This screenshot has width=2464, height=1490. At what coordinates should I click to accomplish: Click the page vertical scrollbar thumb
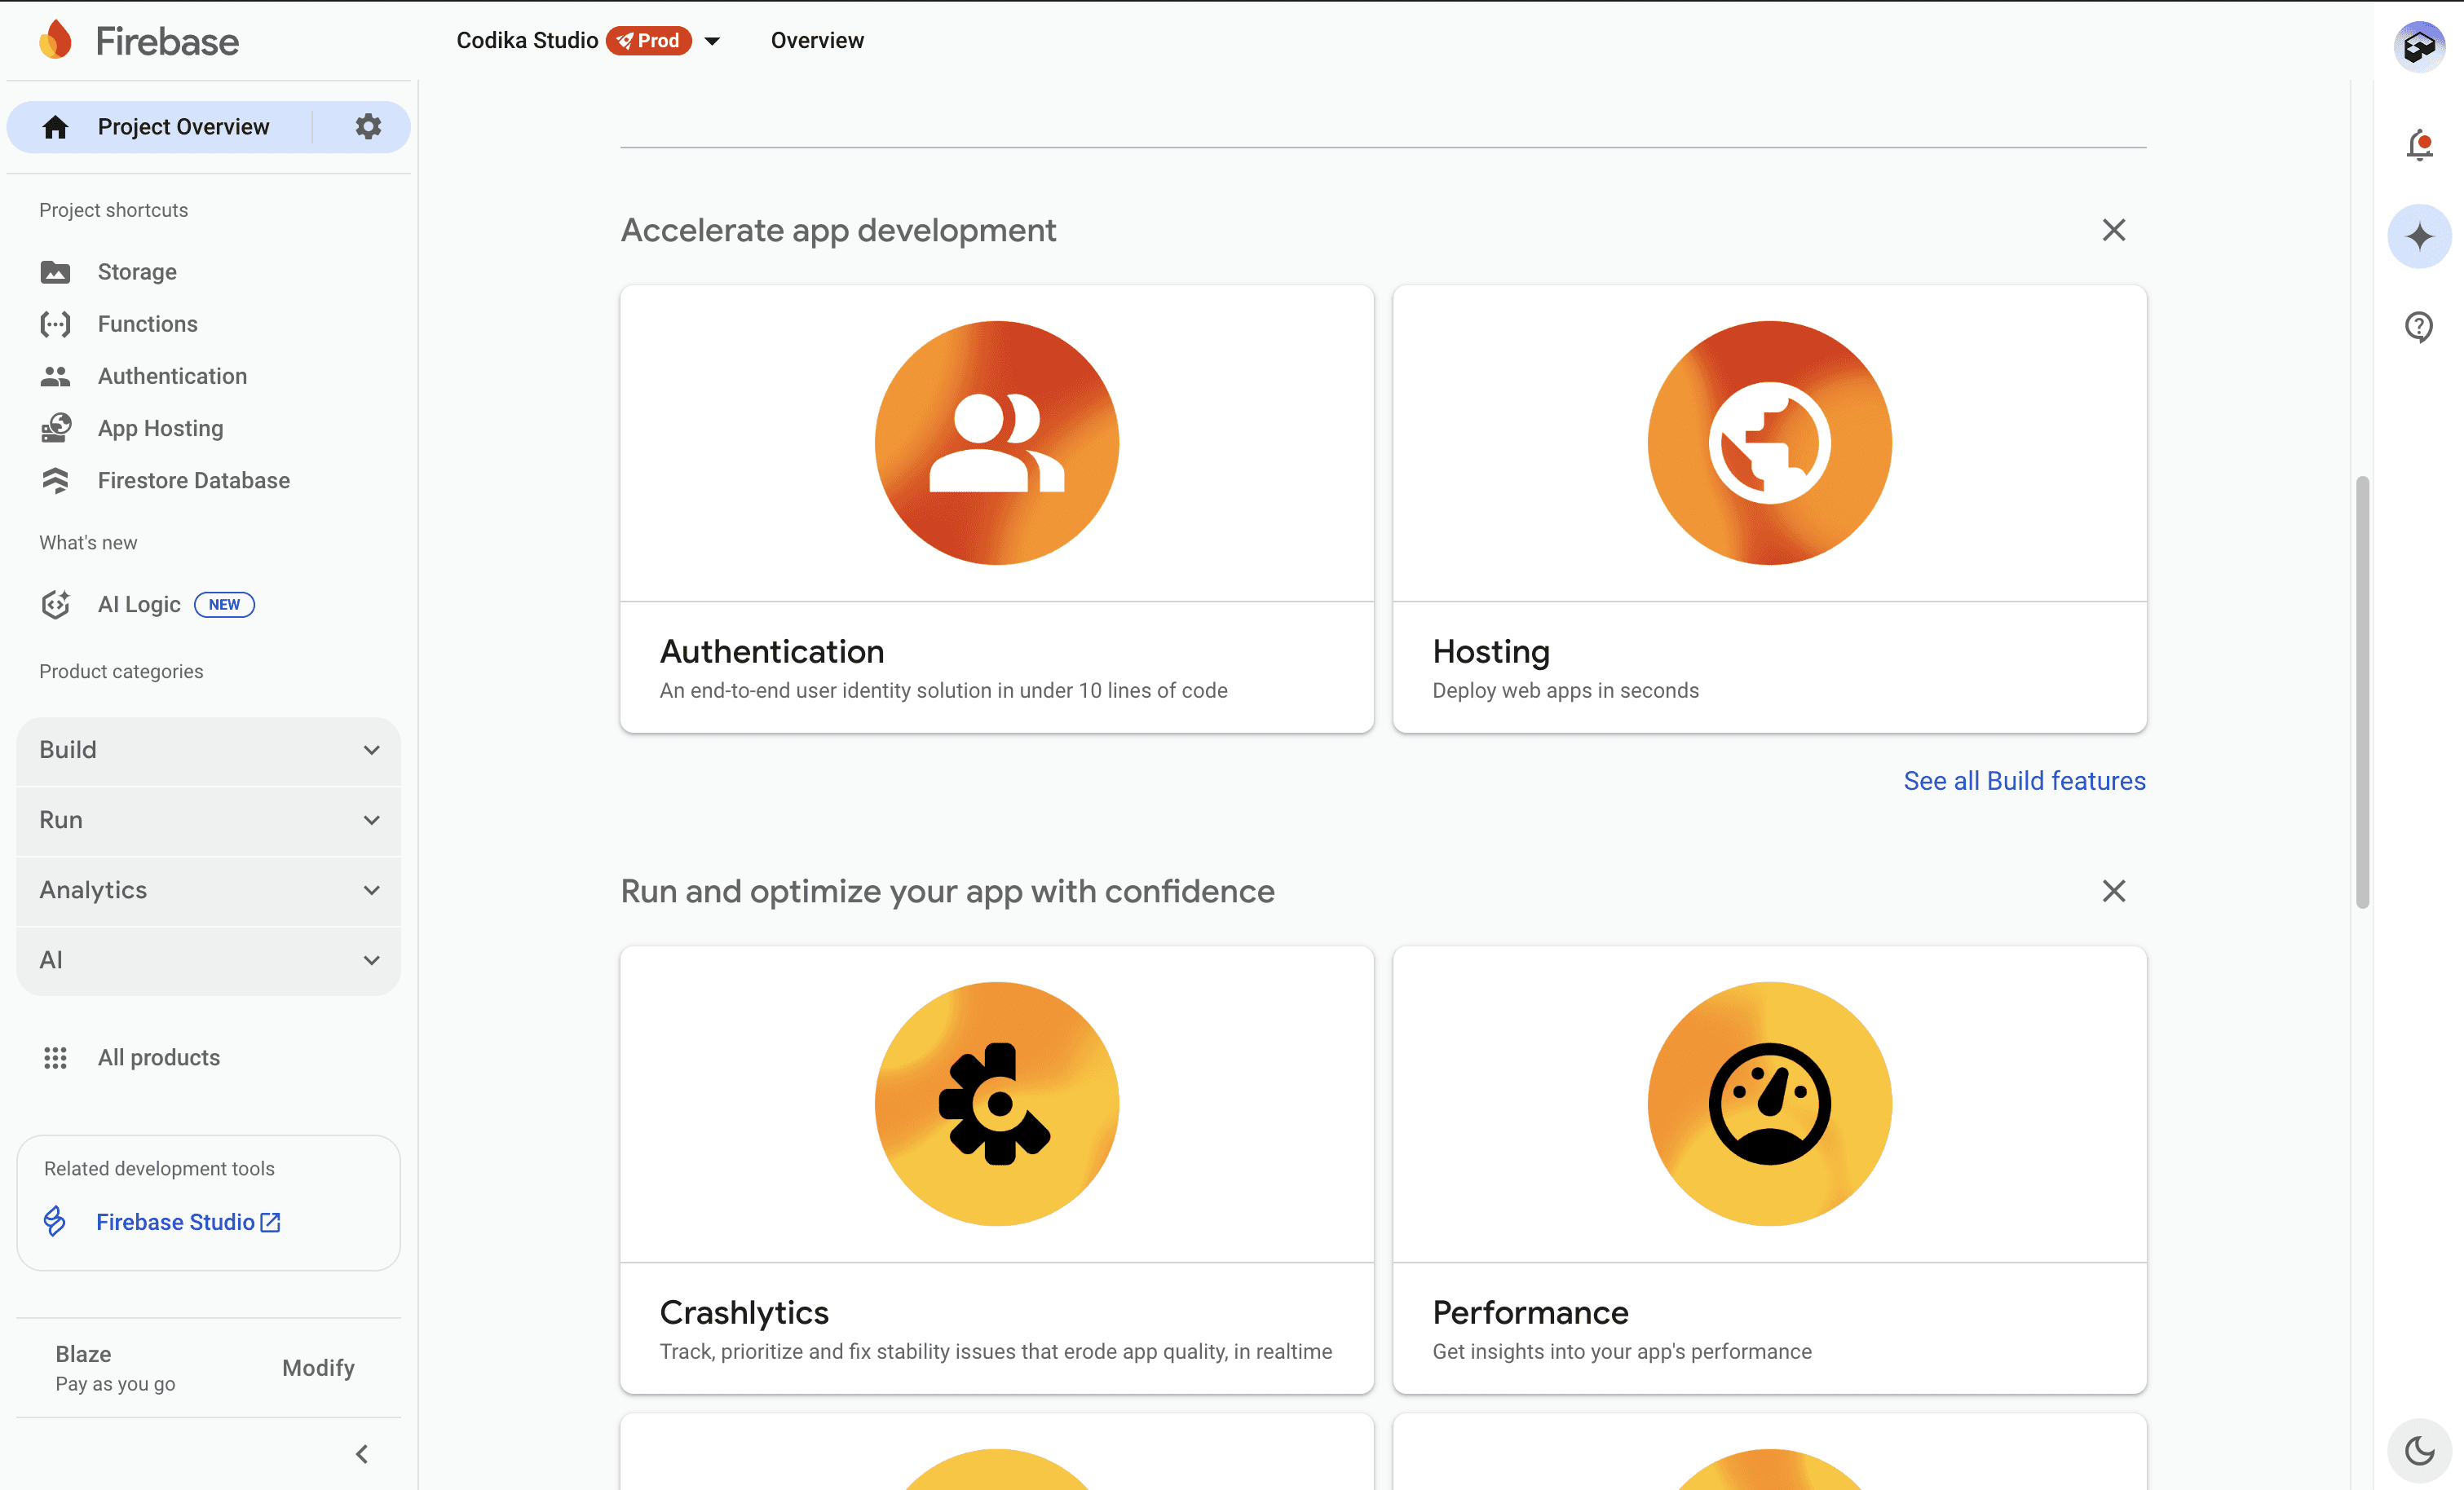pyautogui.click(x=2362, y=692)
